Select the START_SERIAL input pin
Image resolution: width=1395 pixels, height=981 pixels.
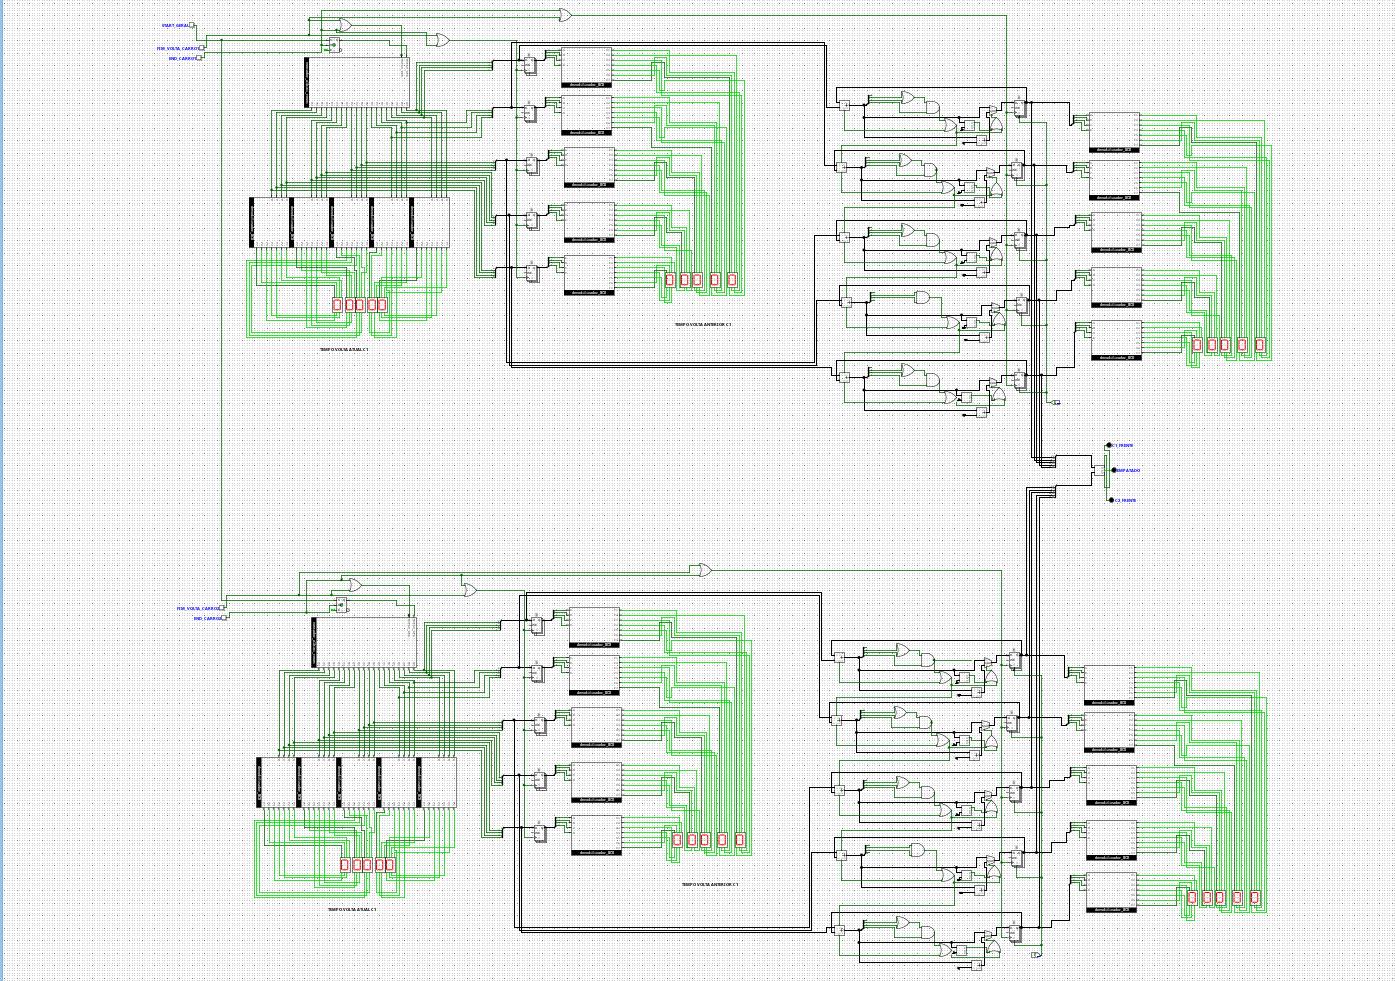193,26
